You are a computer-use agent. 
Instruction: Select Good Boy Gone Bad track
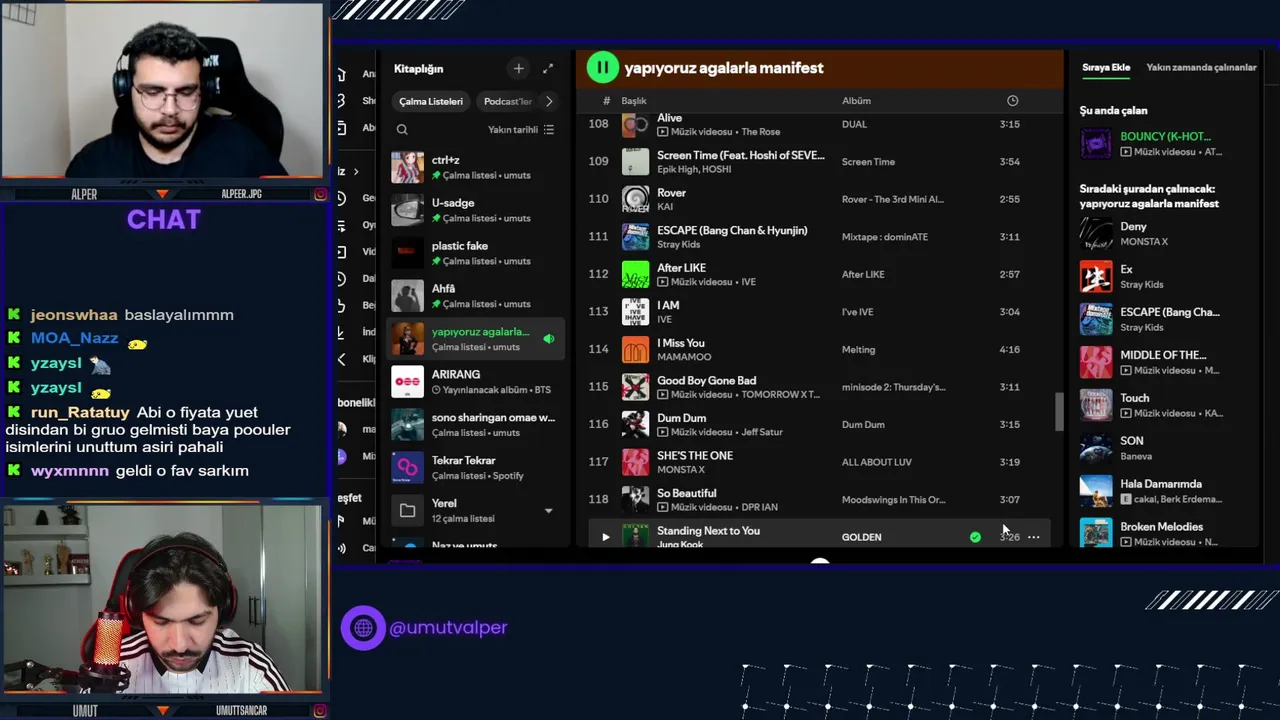(817, 387)
